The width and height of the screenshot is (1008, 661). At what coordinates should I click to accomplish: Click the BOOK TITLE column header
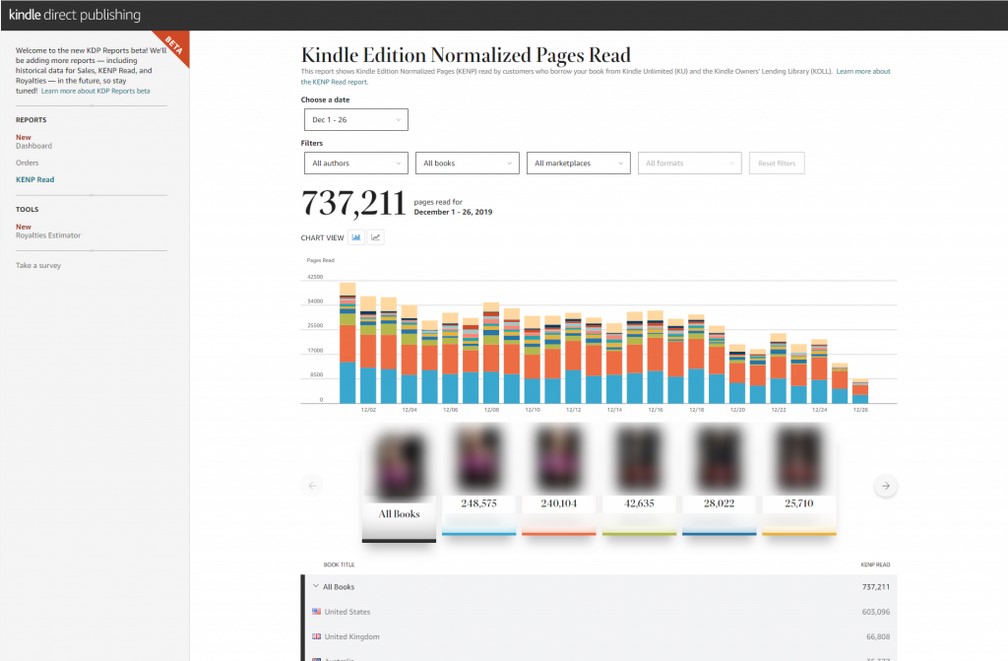pyautogui.click(x=339, y=565)
